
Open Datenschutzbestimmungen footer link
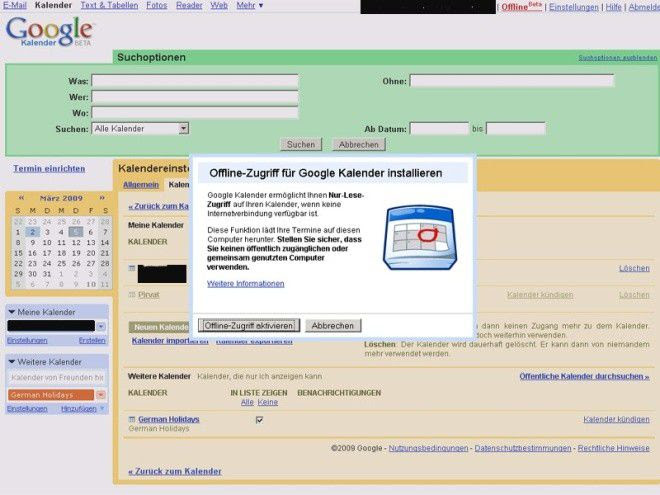click(x=523, y=448)
